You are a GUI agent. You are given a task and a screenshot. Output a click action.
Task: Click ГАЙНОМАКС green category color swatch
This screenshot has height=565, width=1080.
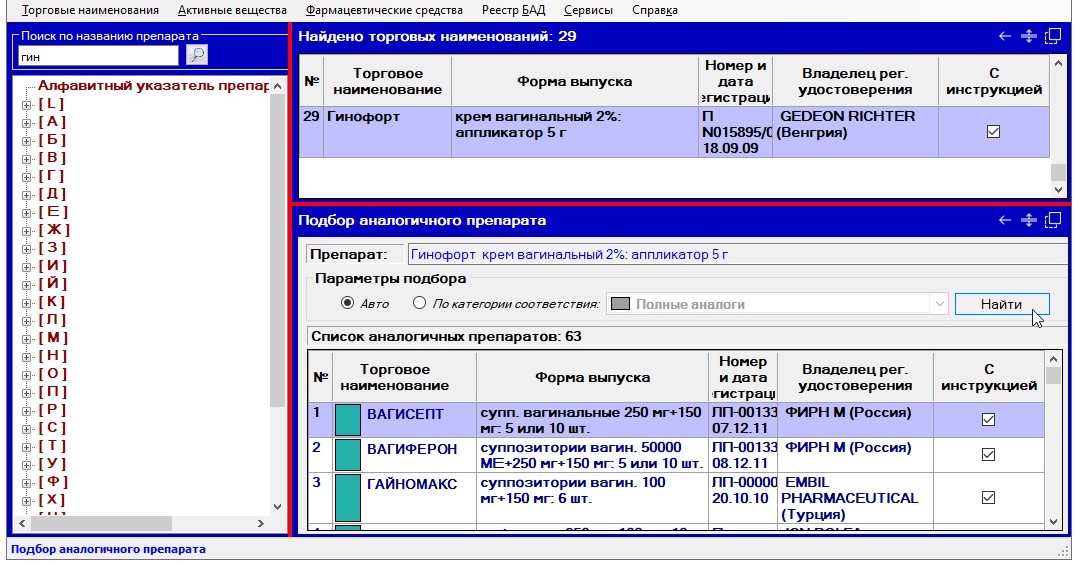point(348,497)
